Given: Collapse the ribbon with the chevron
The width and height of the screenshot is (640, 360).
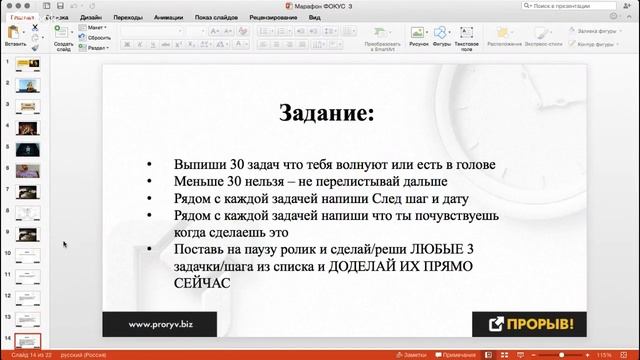Looking at the screenshot, I should pyautogui.click(x=629, y=17).
